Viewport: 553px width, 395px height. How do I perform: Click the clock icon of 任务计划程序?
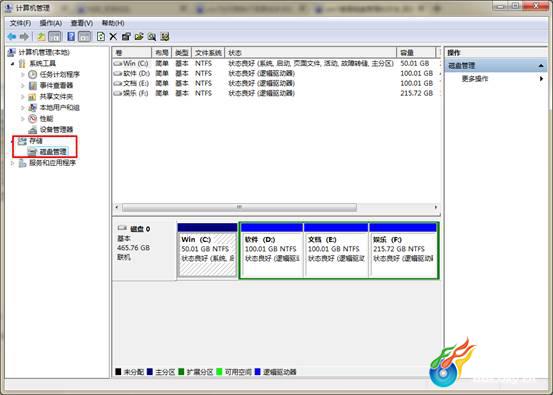[32, 74]
